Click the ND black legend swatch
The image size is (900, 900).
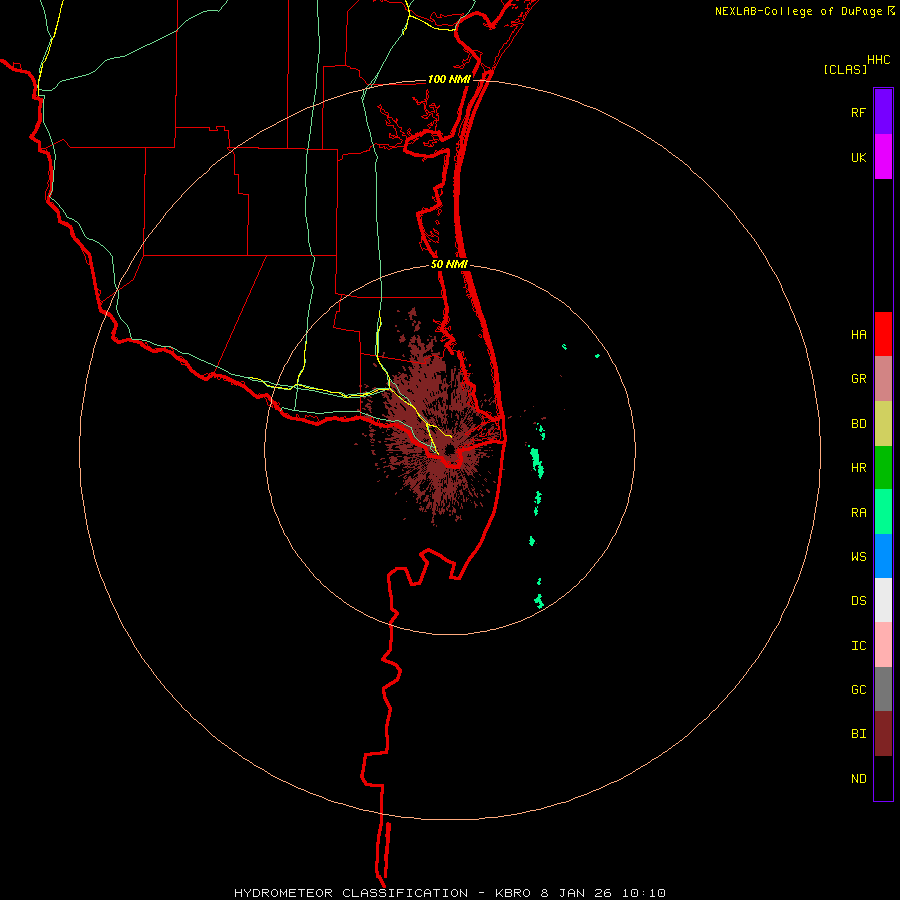[x=883, y=778]
